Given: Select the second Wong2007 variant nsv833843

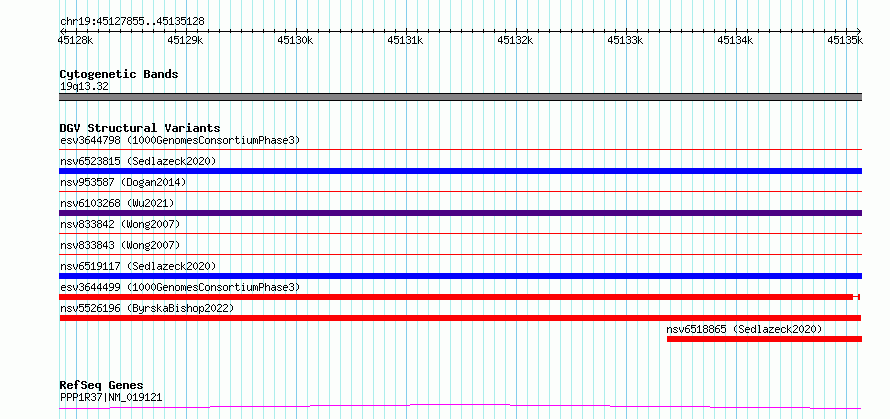Looking at the screenshot, I should click(x=120, y=245).
